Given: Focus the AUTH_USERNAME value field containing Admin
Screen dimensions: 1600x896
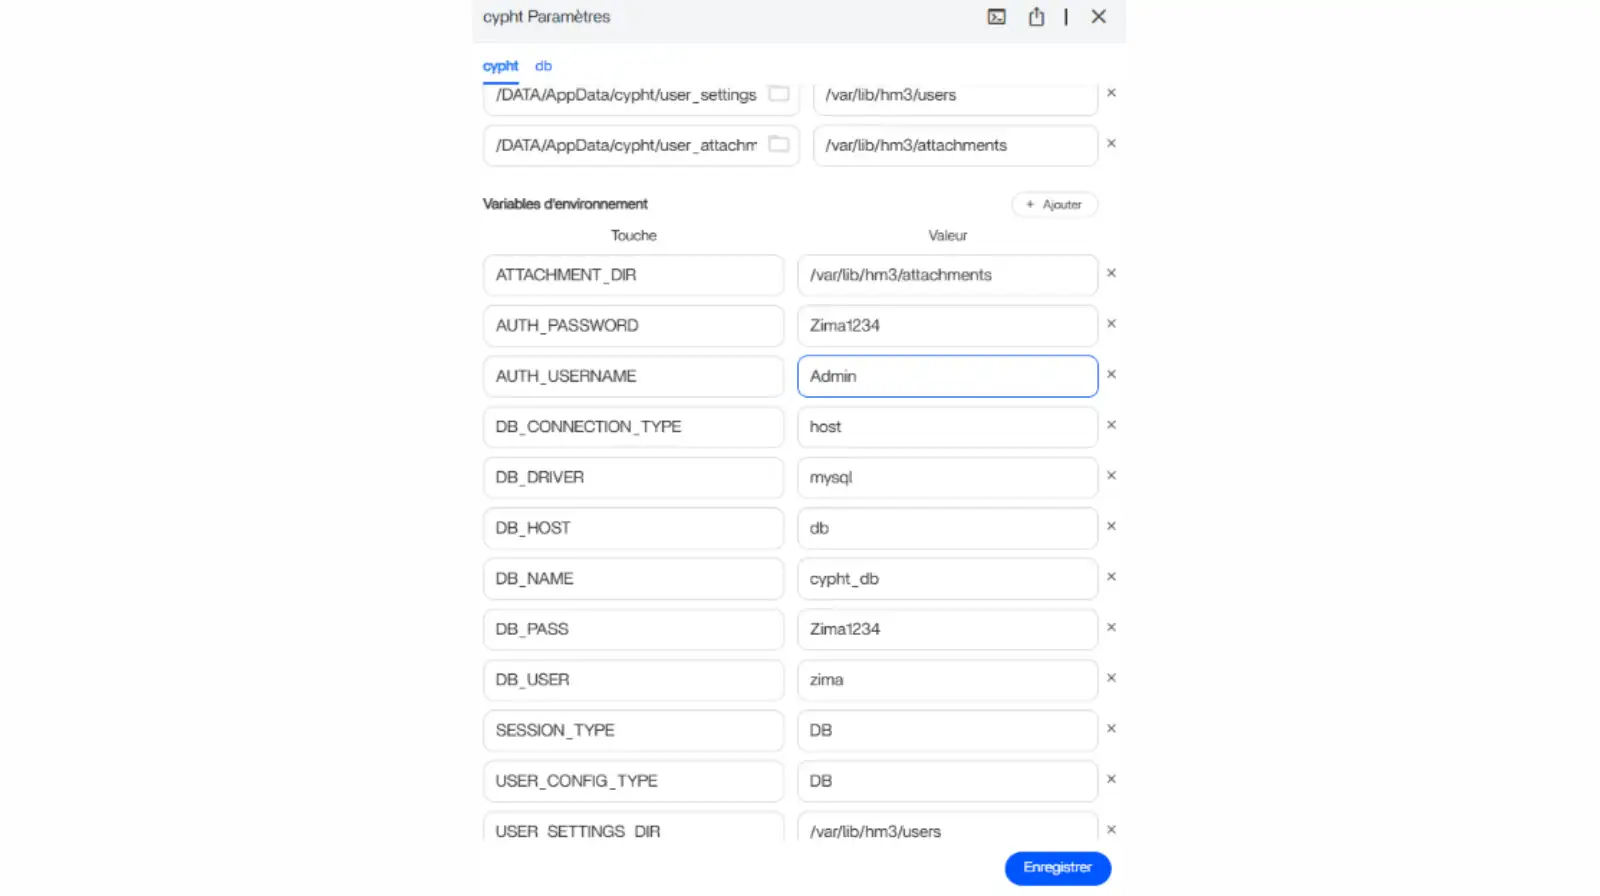Looking at the screenshot, I should coord(946,376).
